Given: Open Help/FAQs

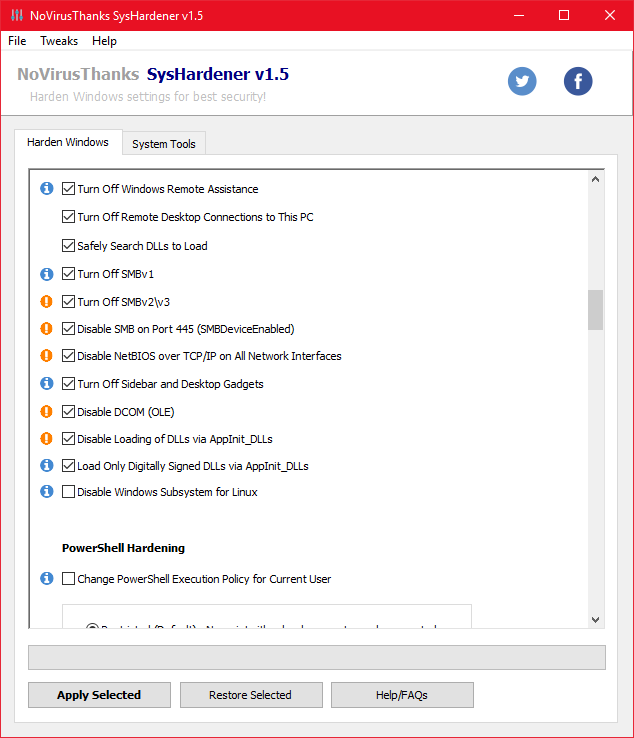Looking at the screenshot, I should tap(402, 695).
